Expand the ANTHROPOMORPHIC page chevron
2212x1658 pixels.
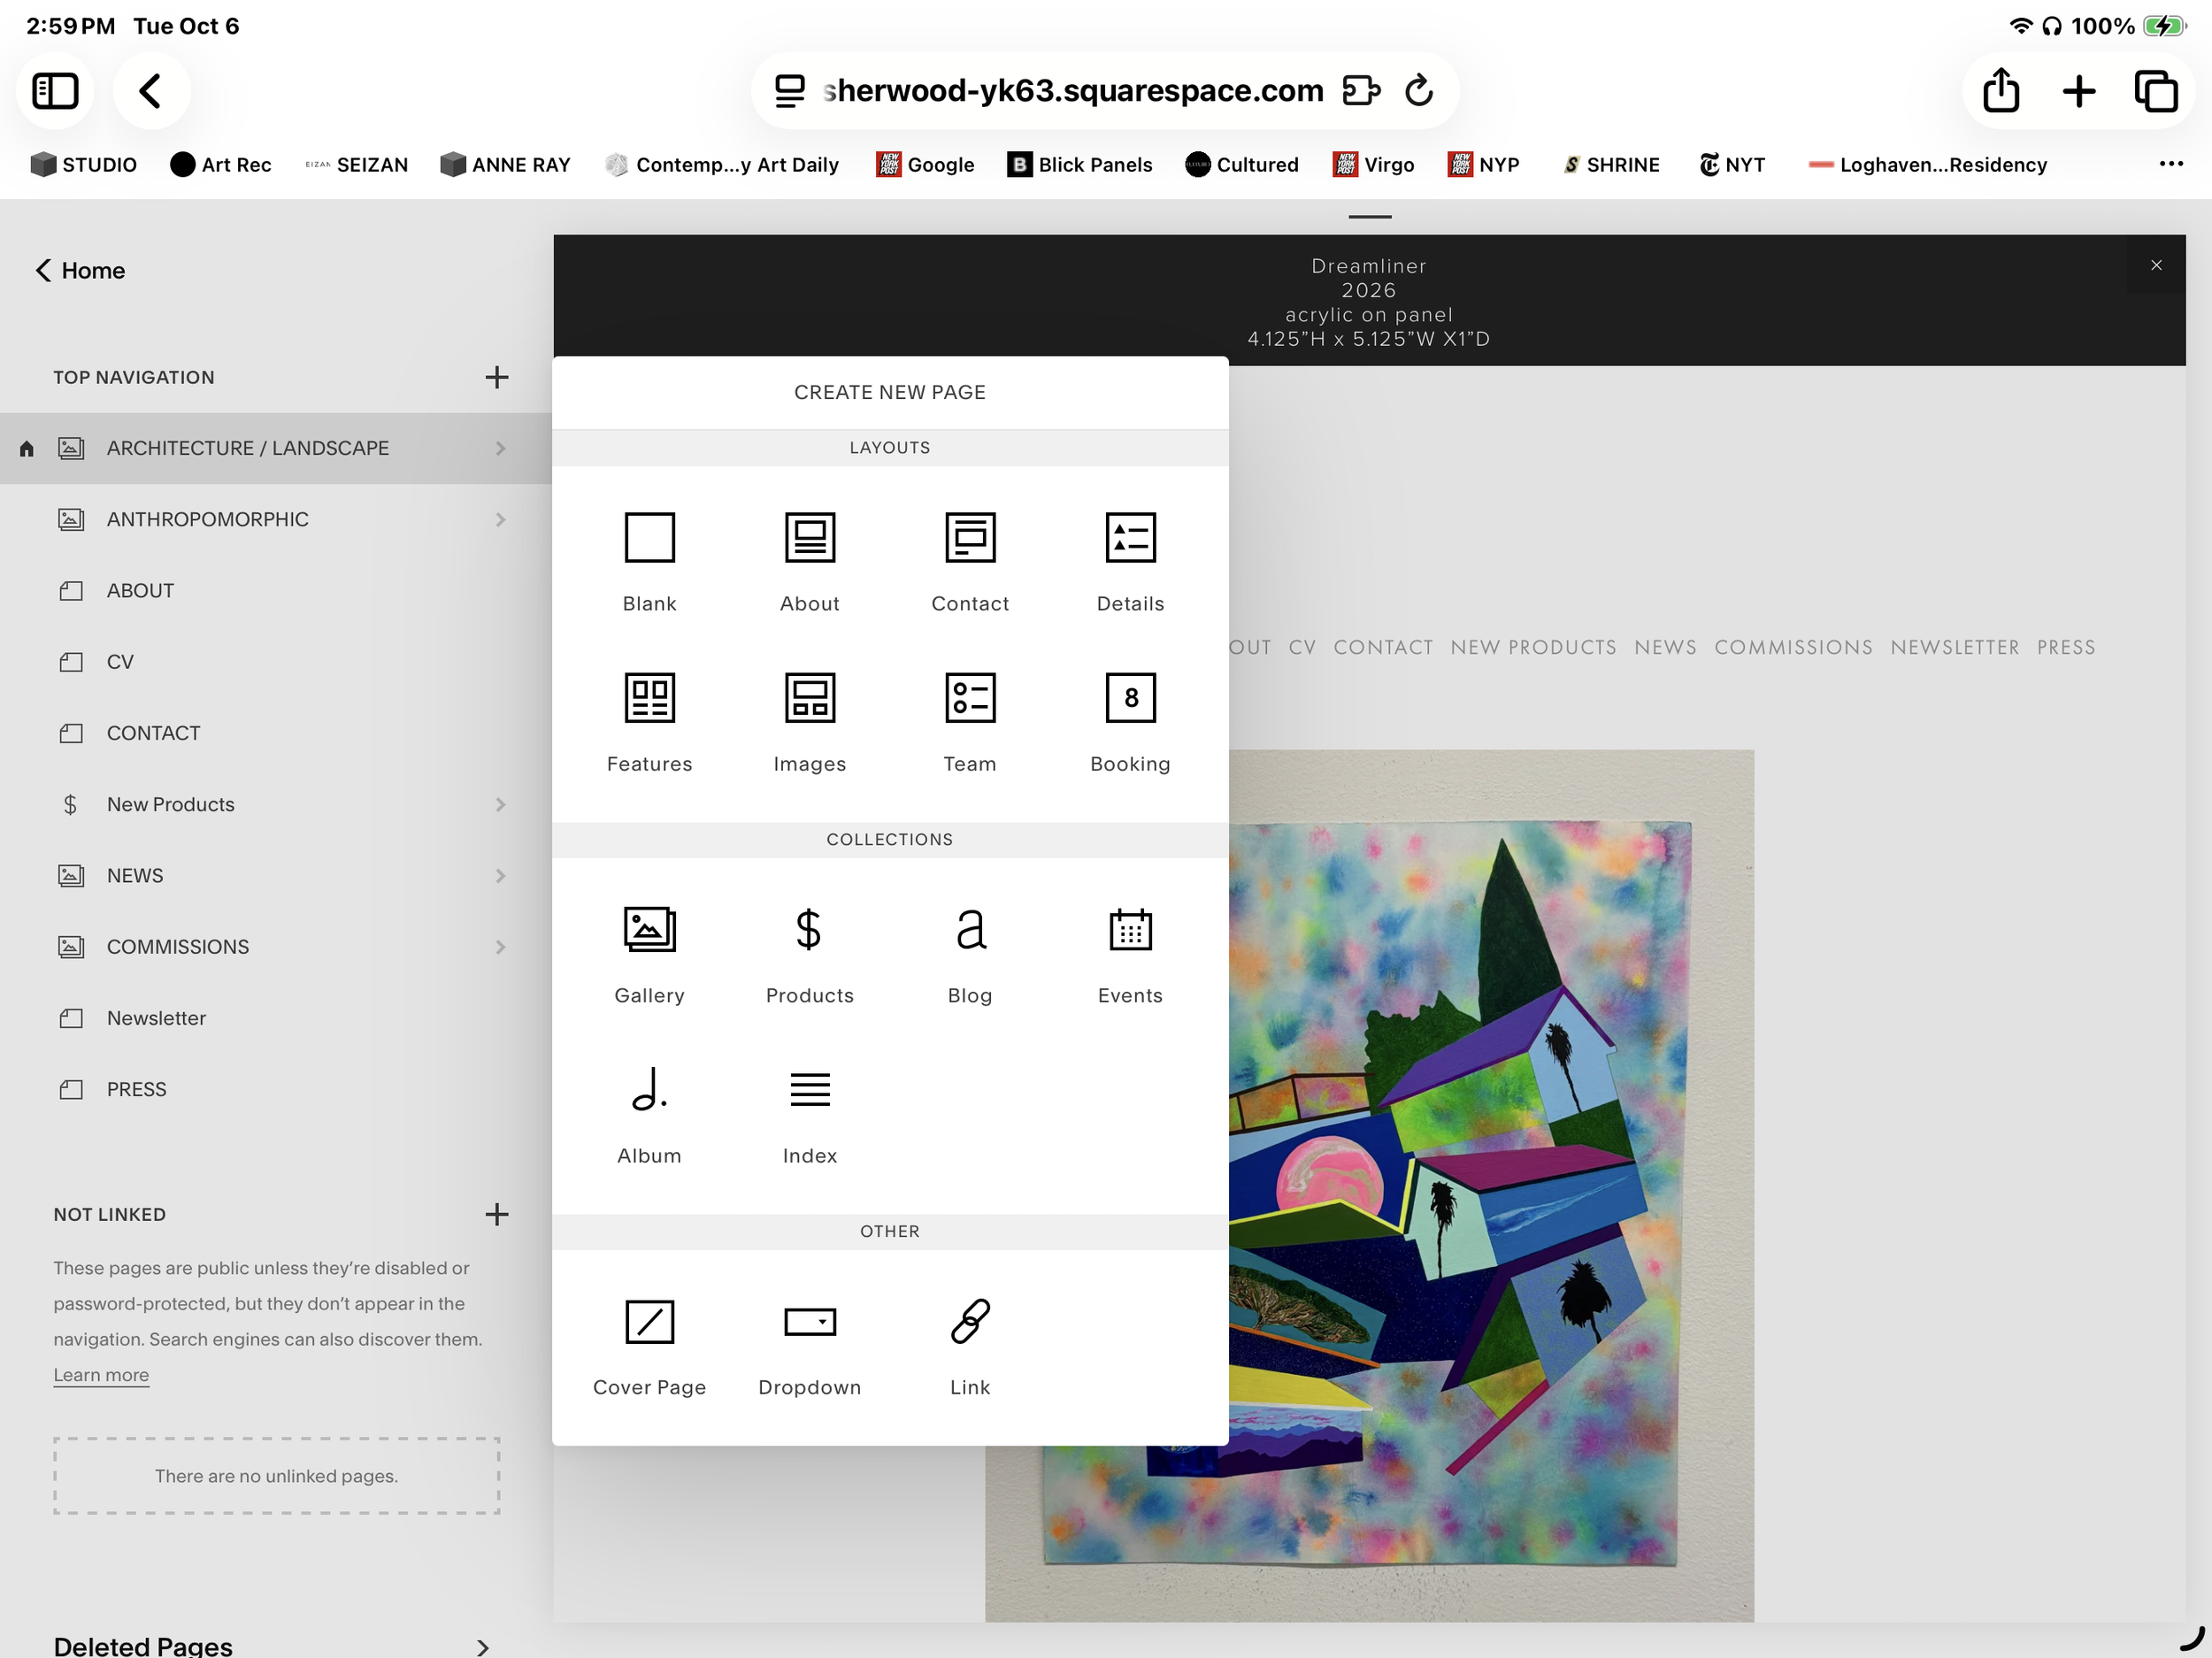[x=500, y=519]
